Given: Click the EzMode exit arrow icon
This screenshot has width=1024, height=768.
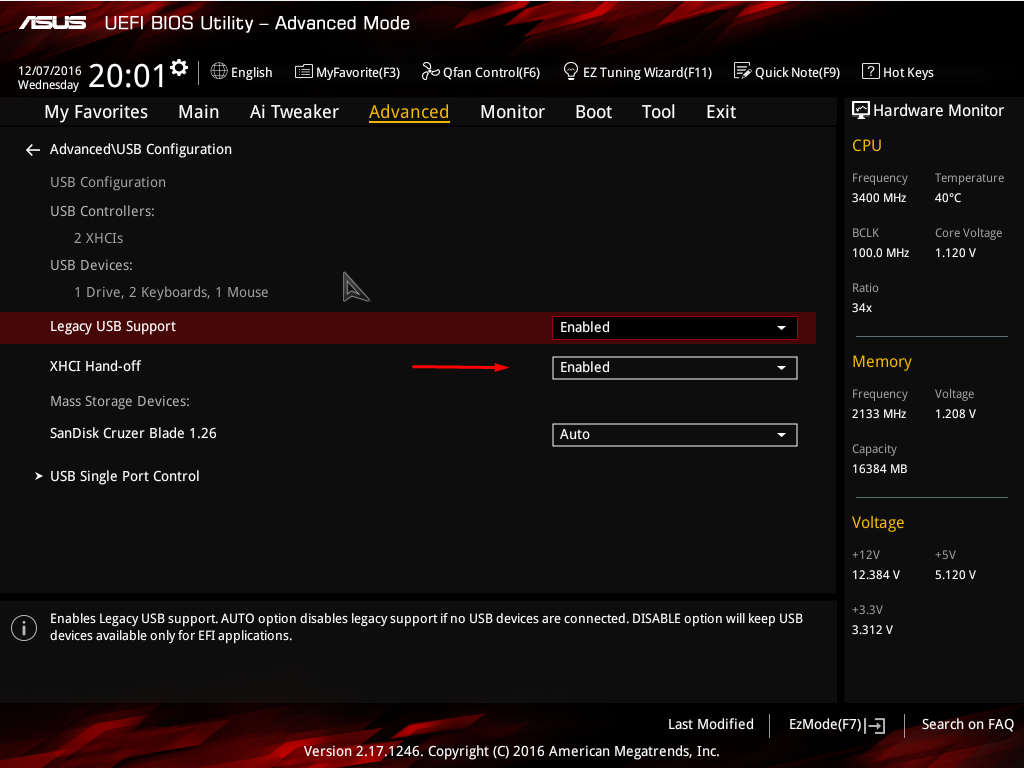Looking at the screenshot, I should [x=876, y=726].
